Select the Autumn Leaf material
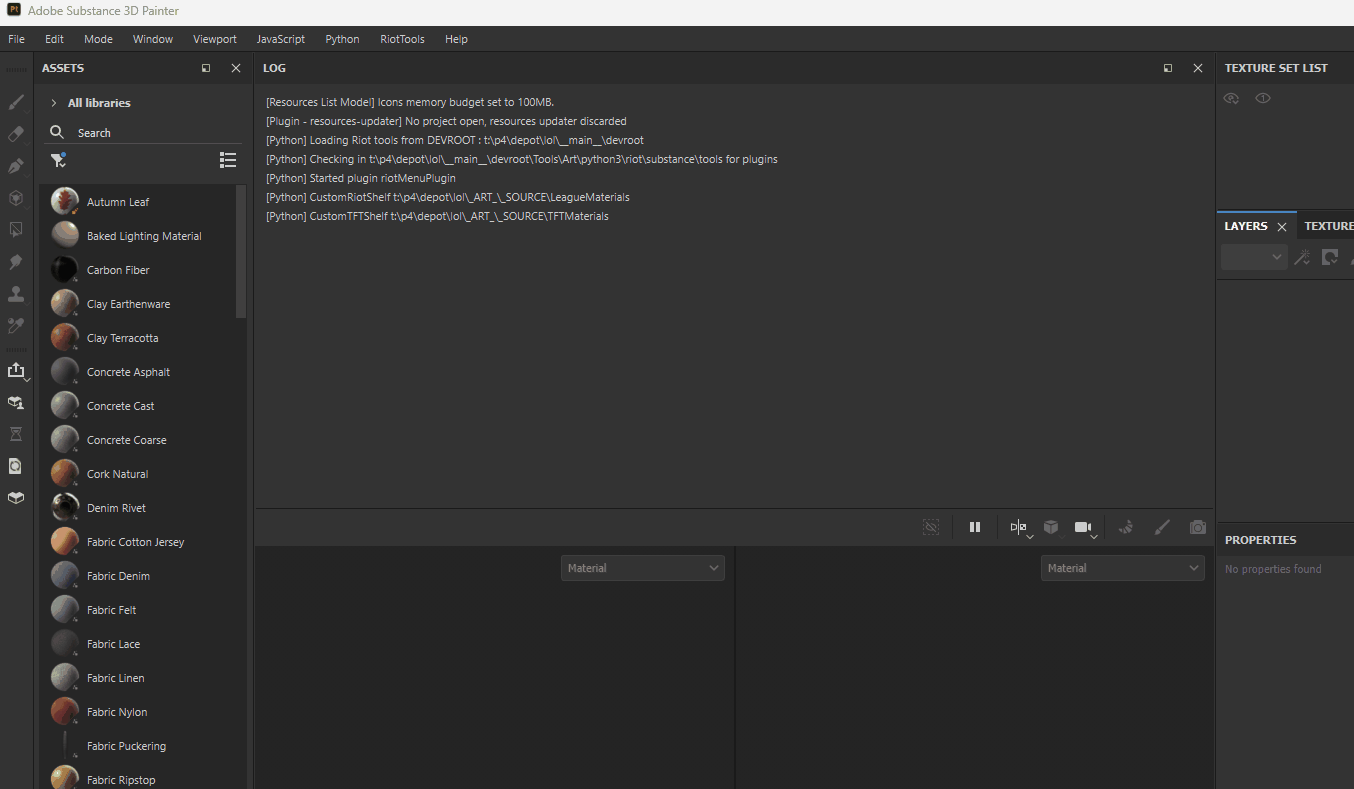 tap(138, 201)
